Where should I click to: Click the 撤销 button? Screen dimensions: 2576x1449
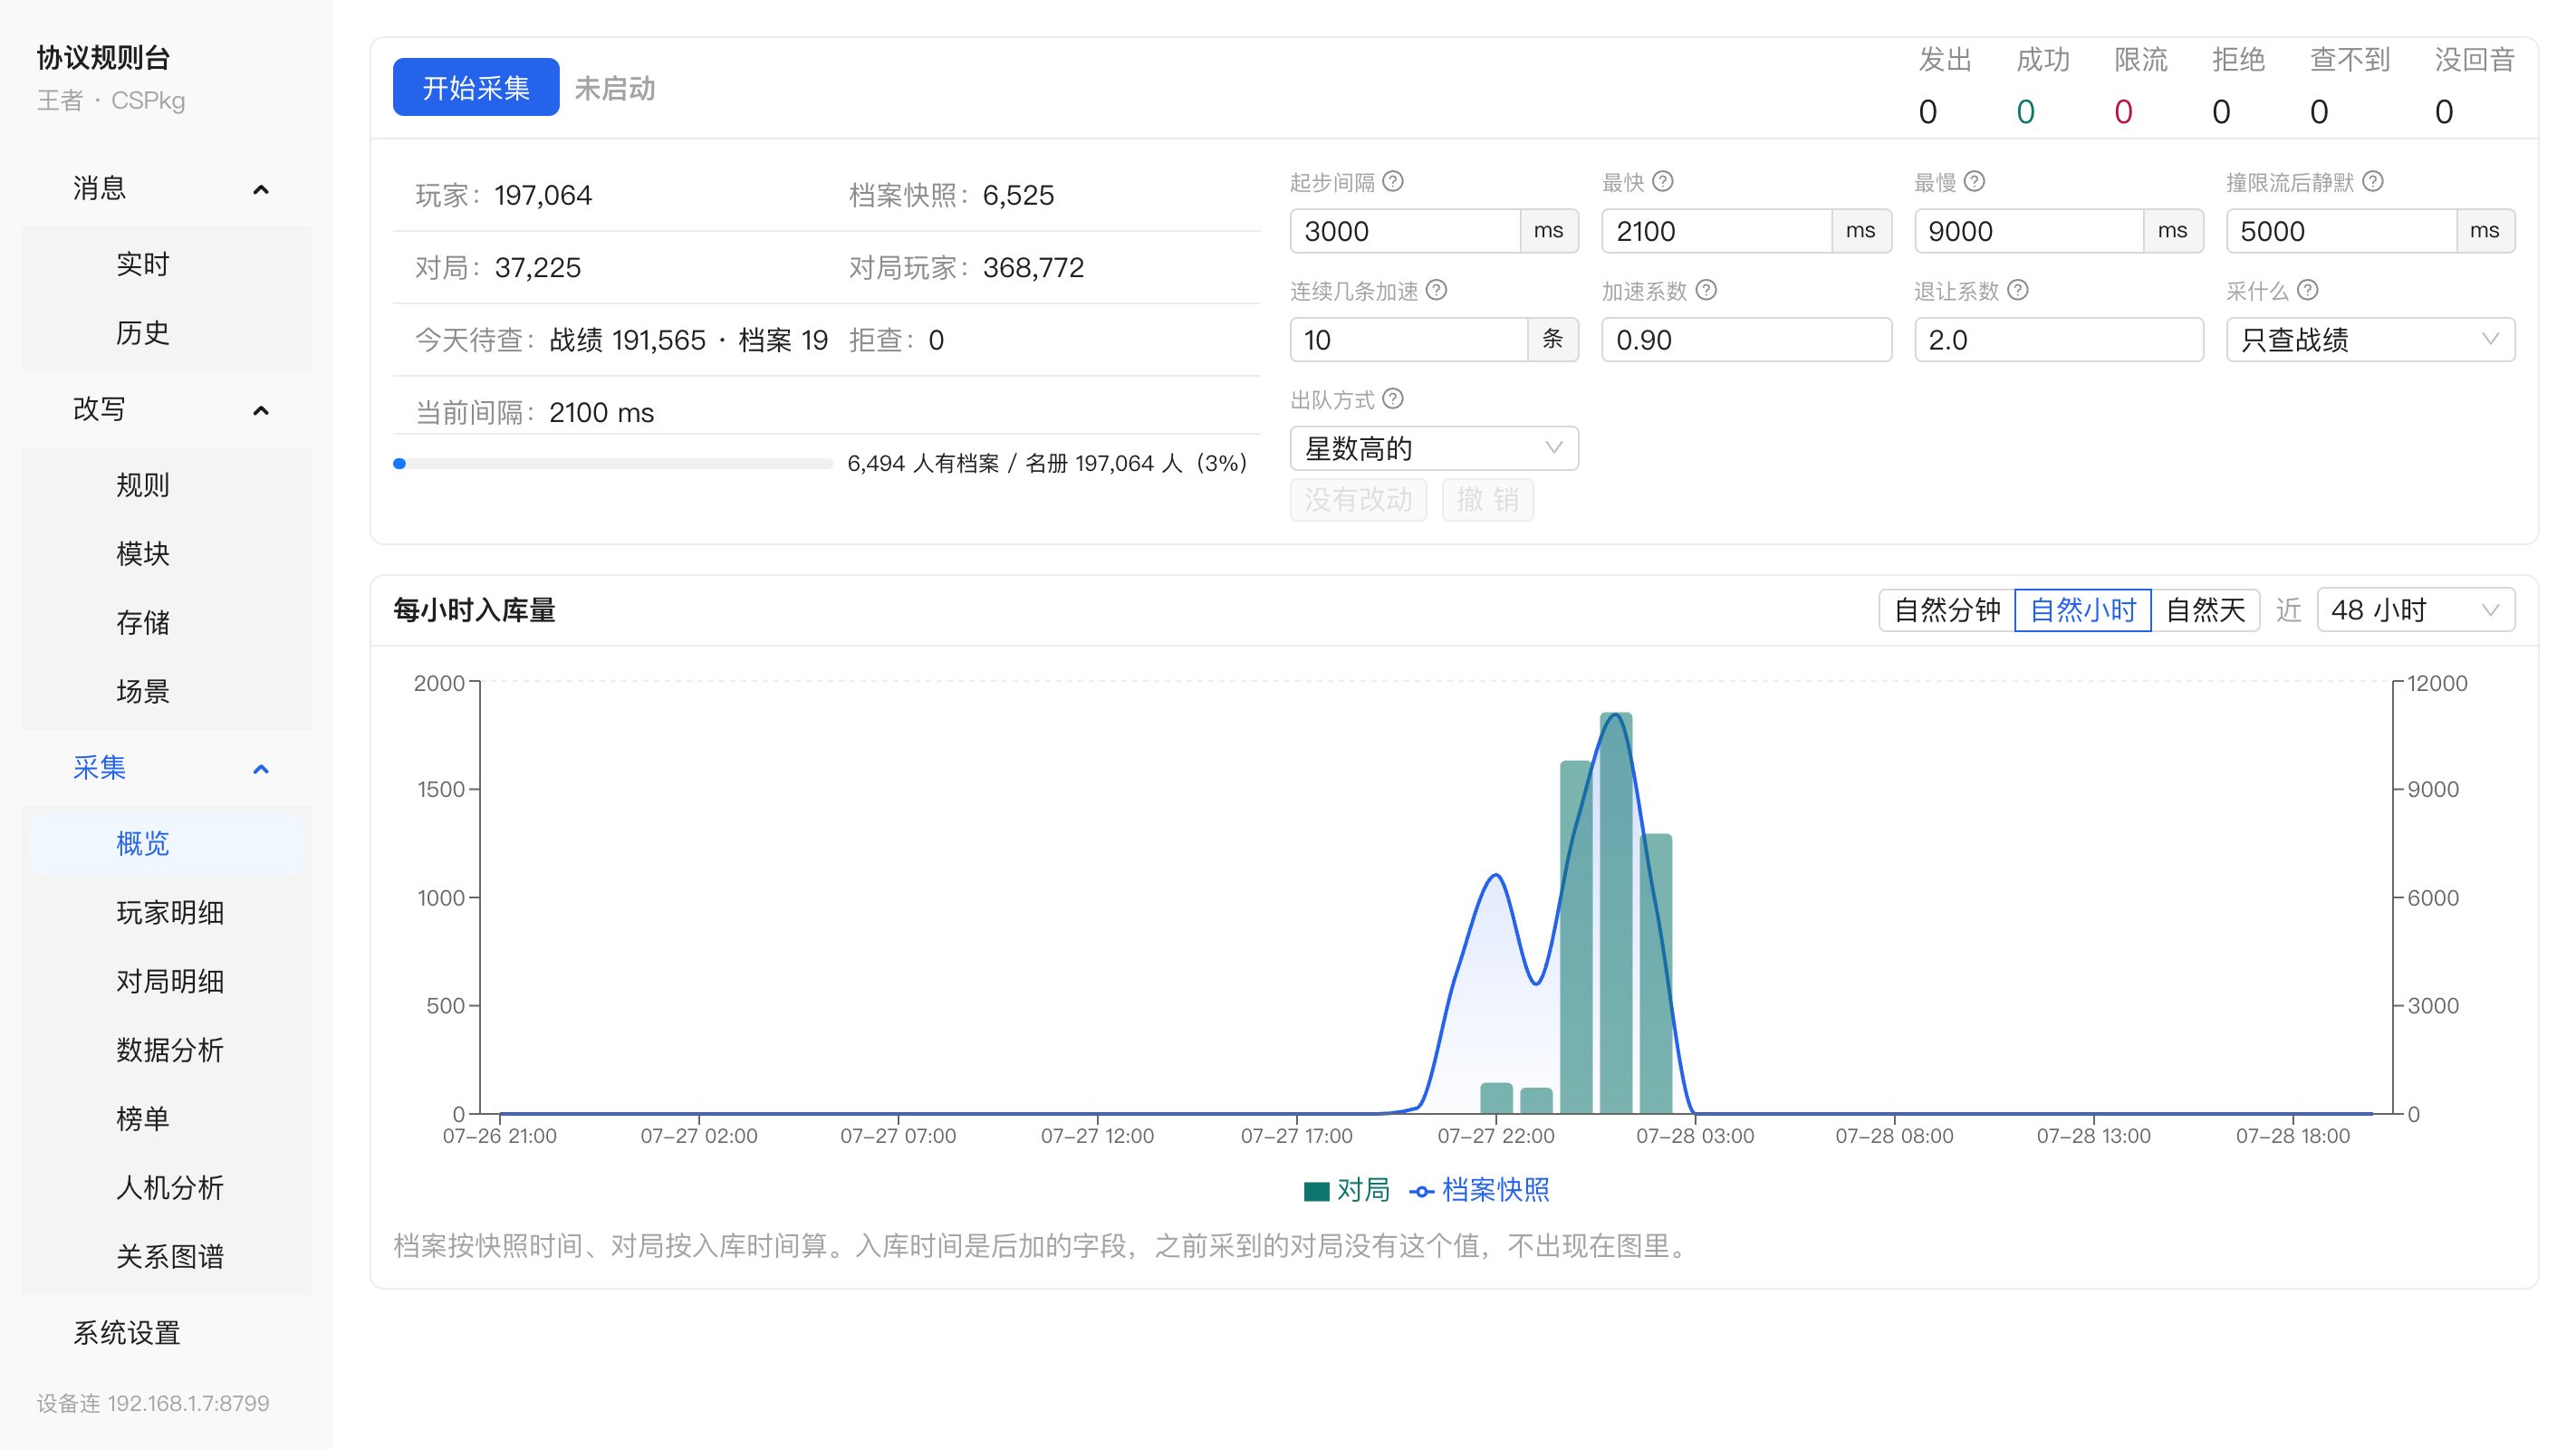1487,500
